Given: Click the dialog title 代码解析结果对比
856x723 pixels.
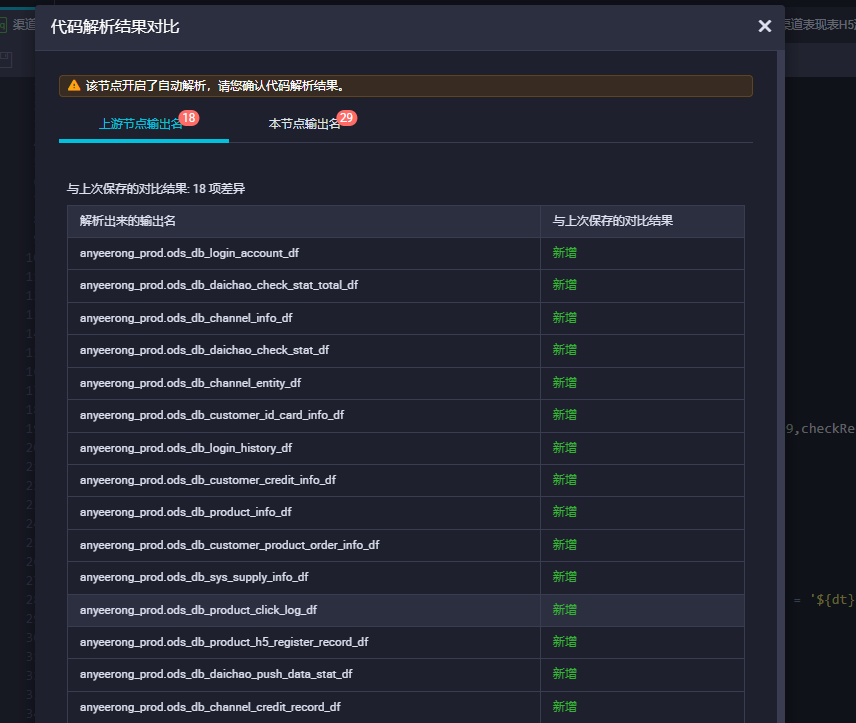Looking at the screenshot, I should tap(115, 27).
